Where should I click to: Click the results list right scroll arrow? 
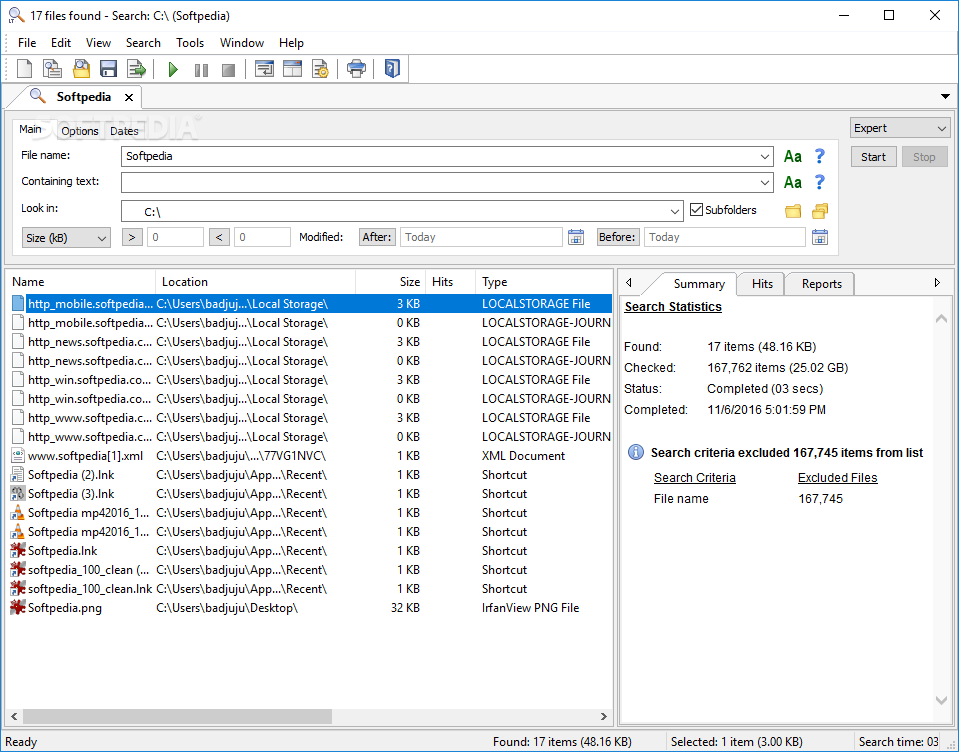(x=604, y=716)
